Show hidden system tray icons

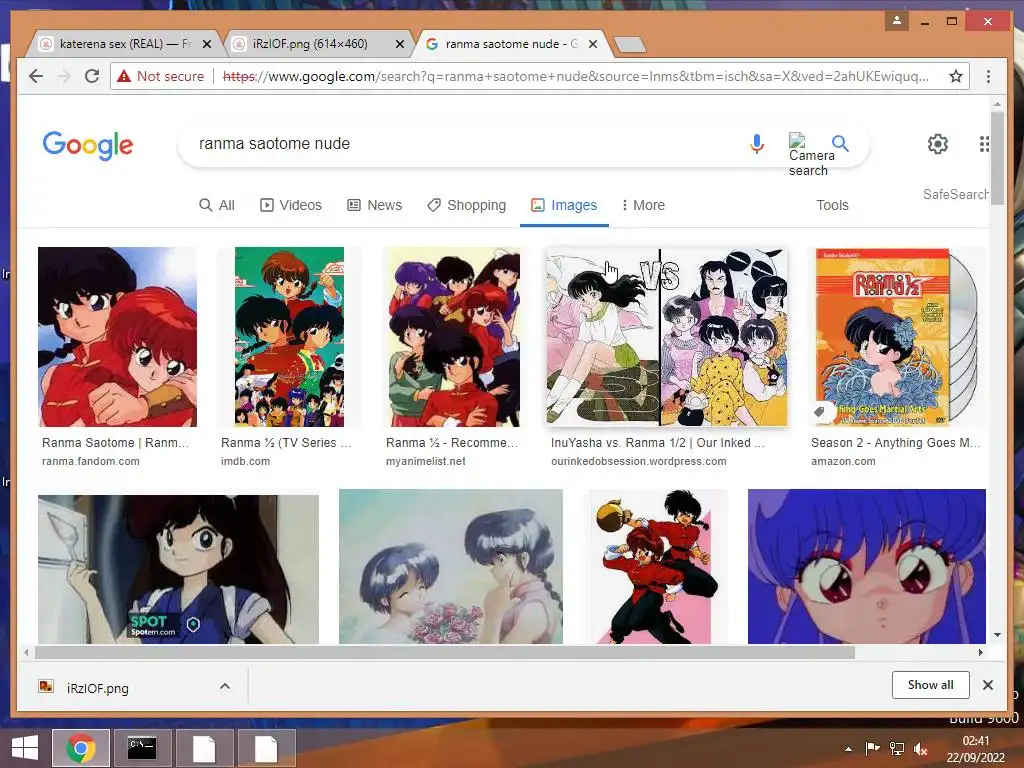click(848, 749)
